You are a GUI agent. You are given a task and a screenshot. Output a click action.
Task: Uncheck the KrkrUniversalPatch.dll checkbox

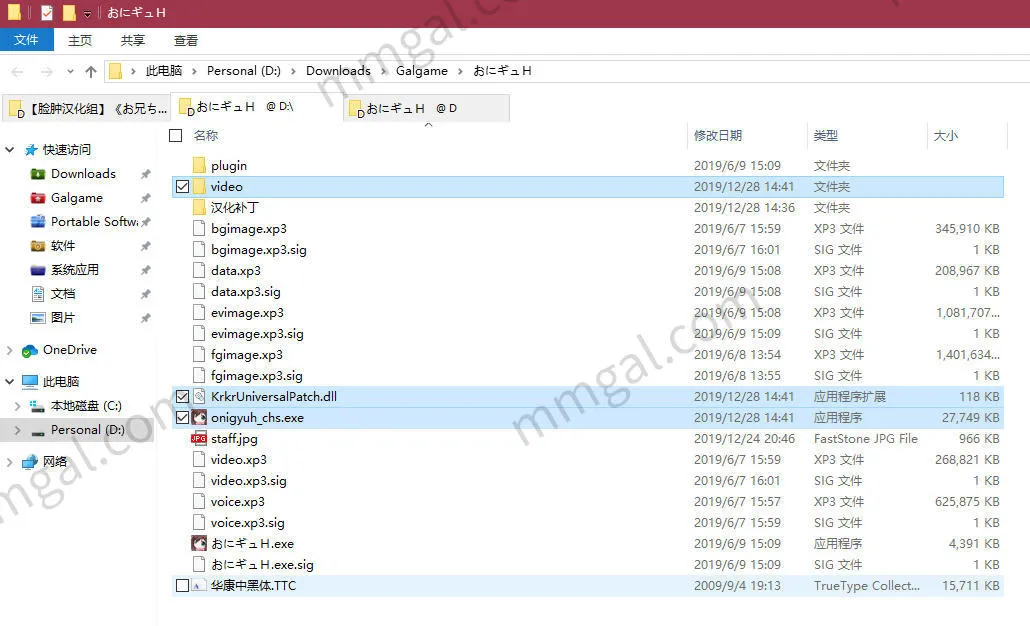pyautogui.click(x=182, y=397)
